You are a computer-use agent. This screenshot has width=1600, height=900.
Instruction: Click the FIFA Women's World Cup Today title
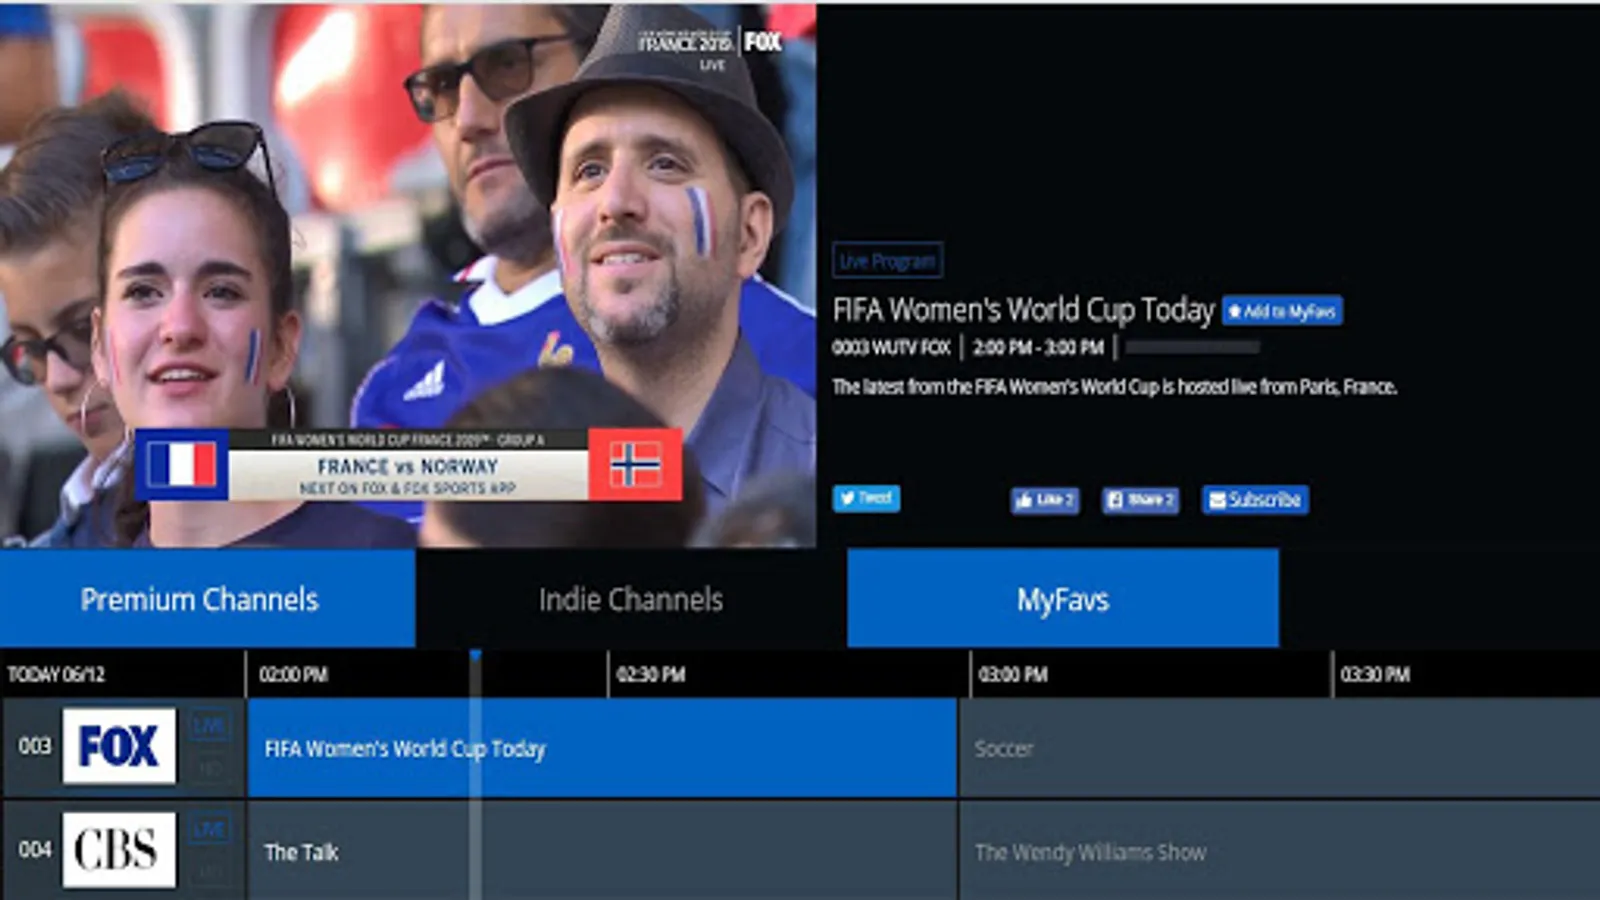[1023, 310]
